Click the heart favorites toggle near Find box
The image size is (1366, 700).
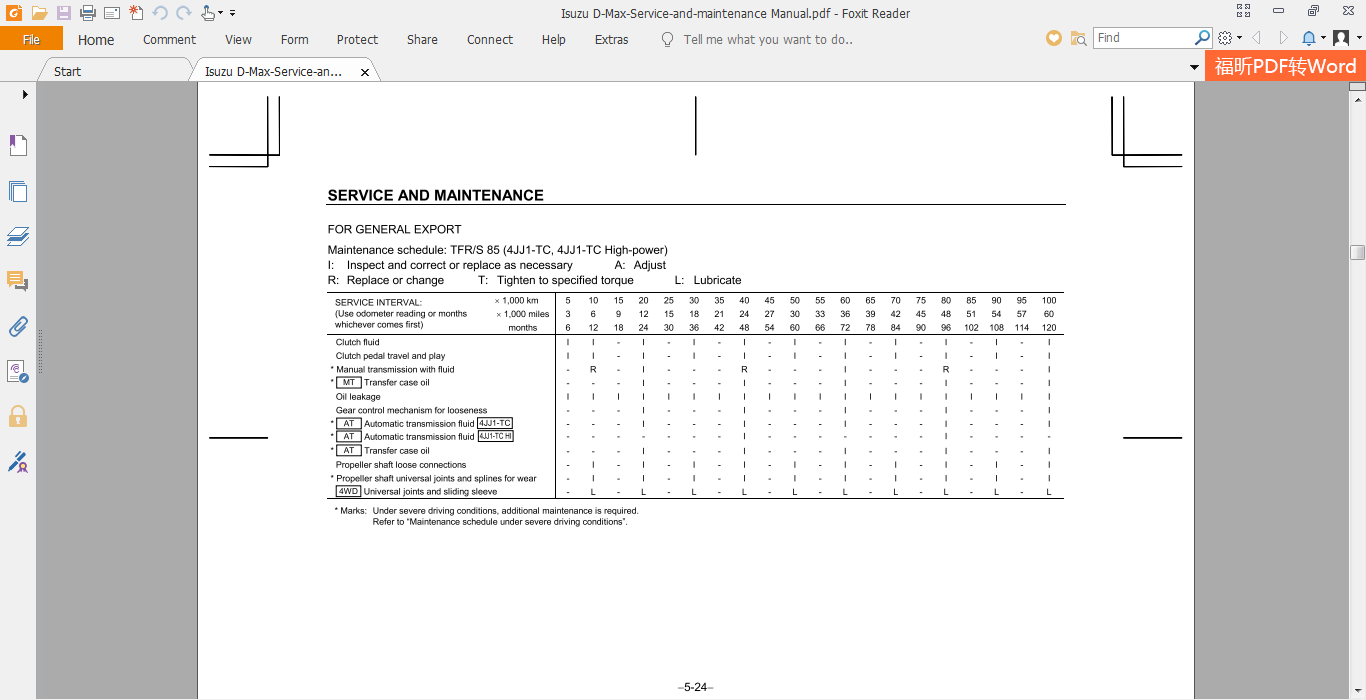click(1053, 38)
